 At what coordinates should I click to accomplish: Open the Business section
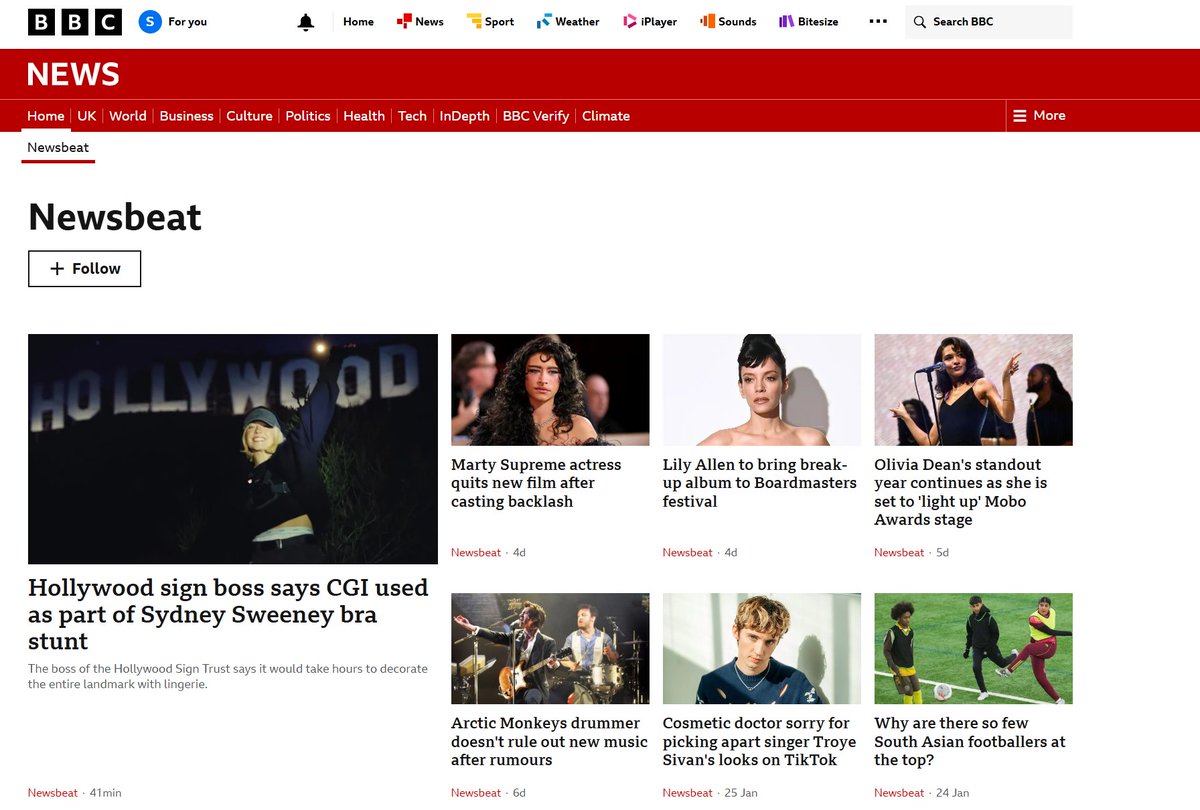(x=186, y=116)
